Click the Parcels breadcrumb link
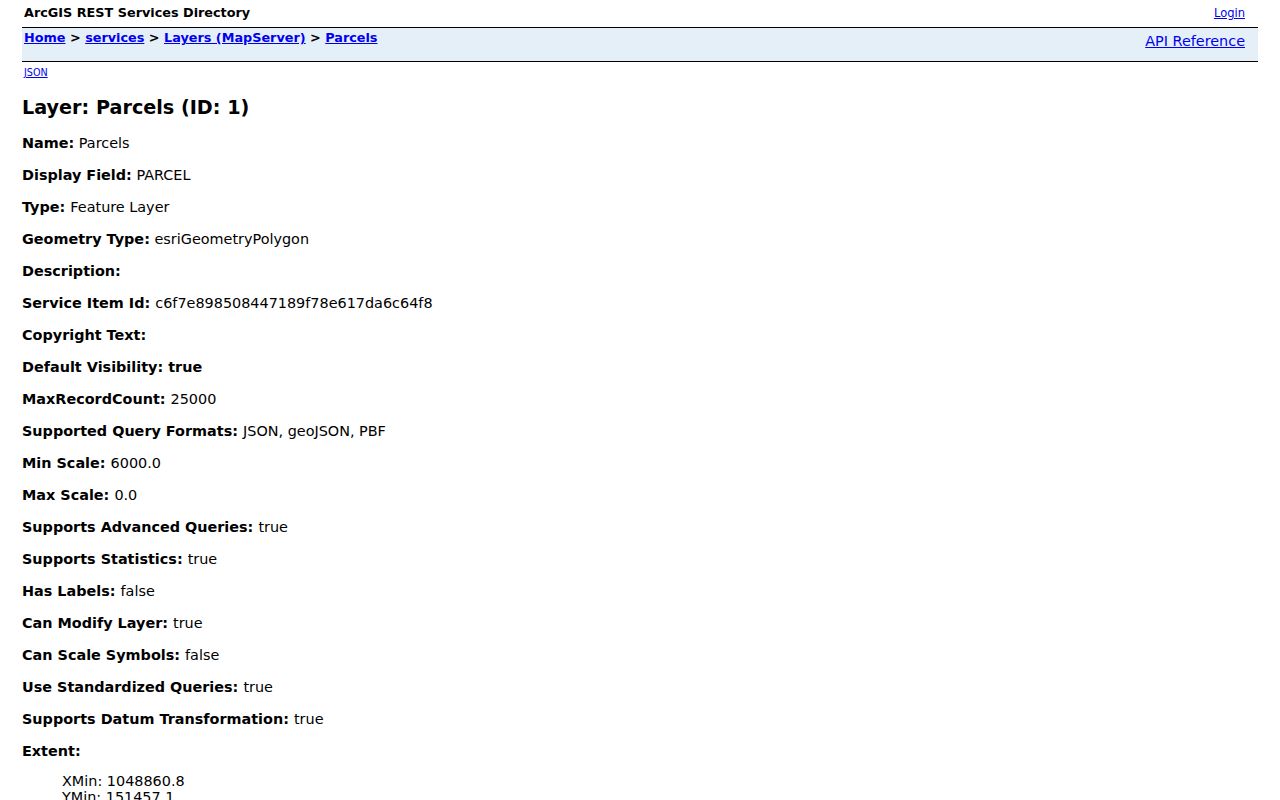1280x800 pixels. pyautogui.click(x=351, y=38)
